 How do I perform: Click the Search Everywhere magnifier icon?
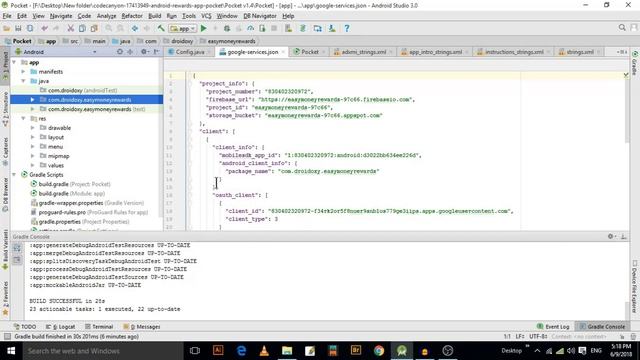[x=622, y=28]
